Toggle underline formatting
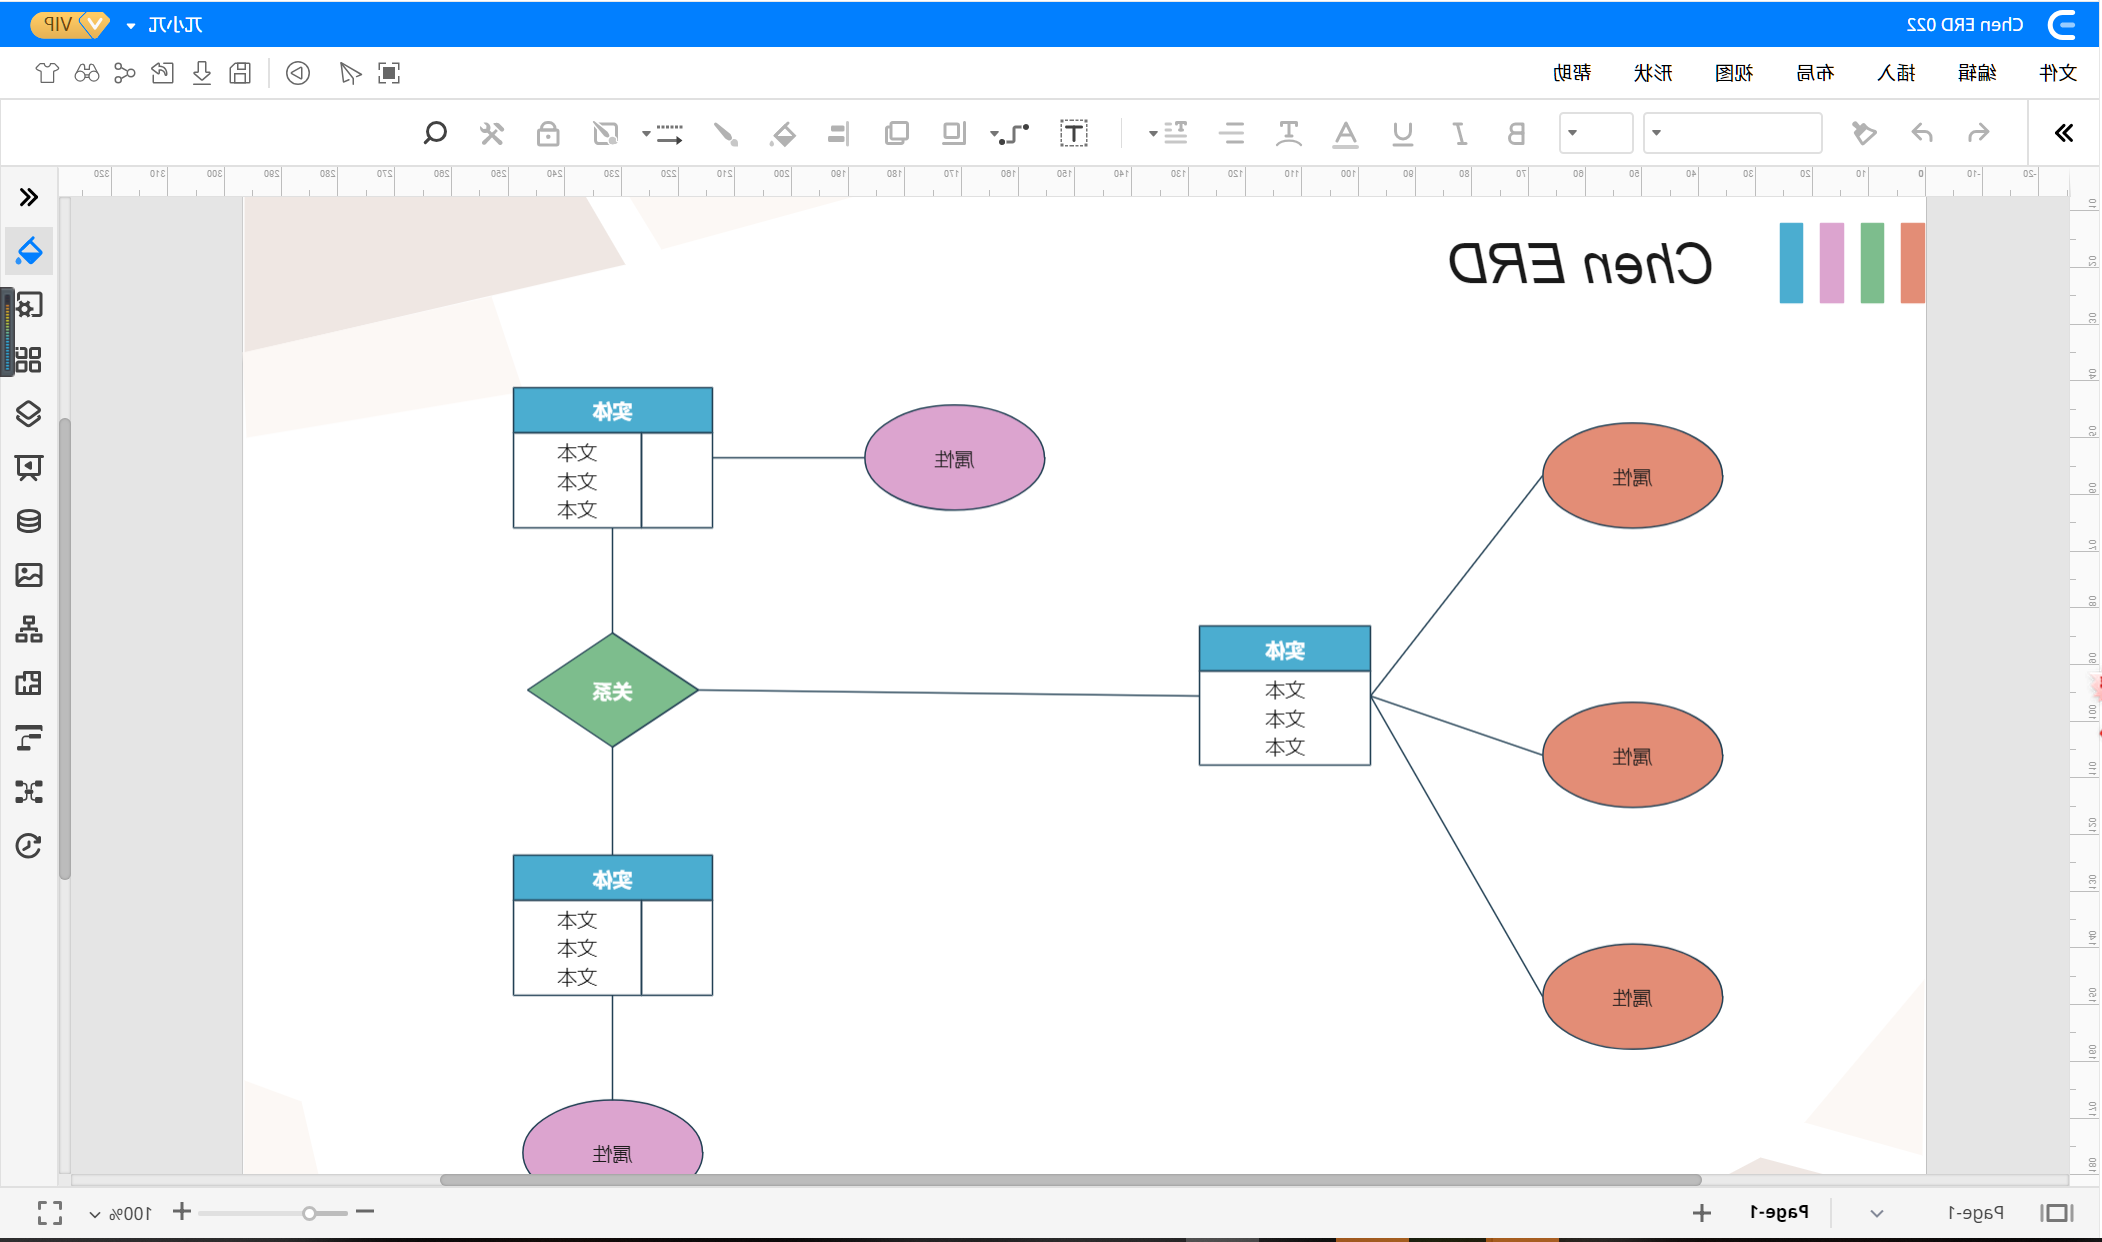The height and width of the screenshot is (1242, 2102). click(x=1403, y=133)
